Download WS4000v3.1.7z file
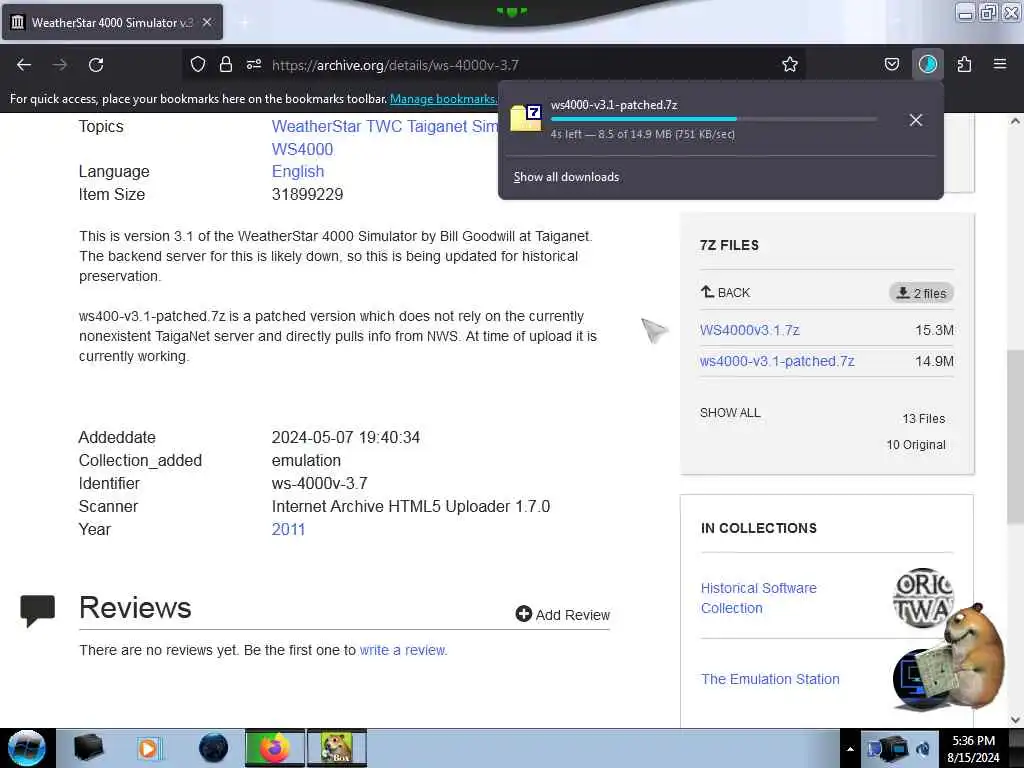This screenshot has height=768, width=1024. tap(750, 330)
